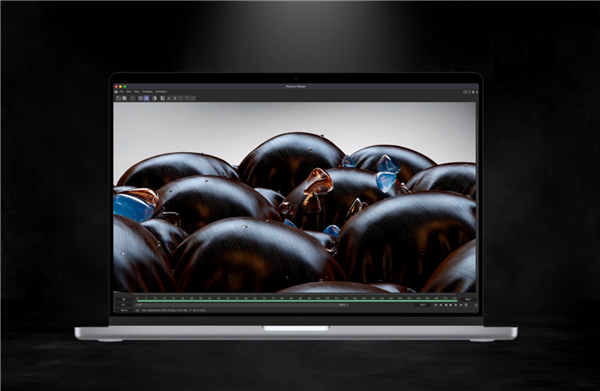Set compare point B

[x=175, y=98]
